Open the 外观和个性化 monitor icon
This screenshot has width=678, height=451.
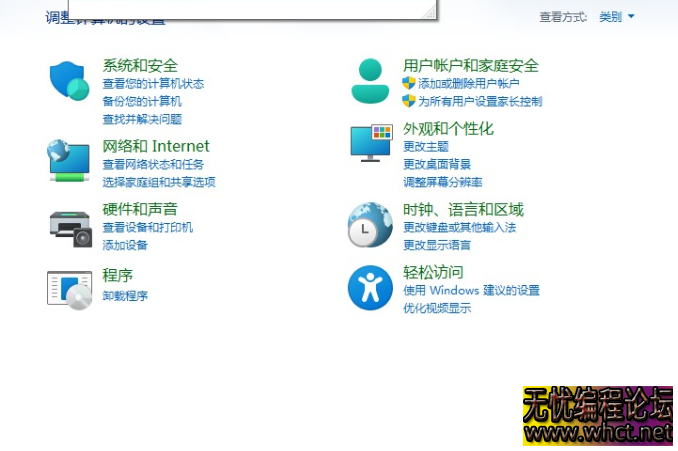point(370,143)
